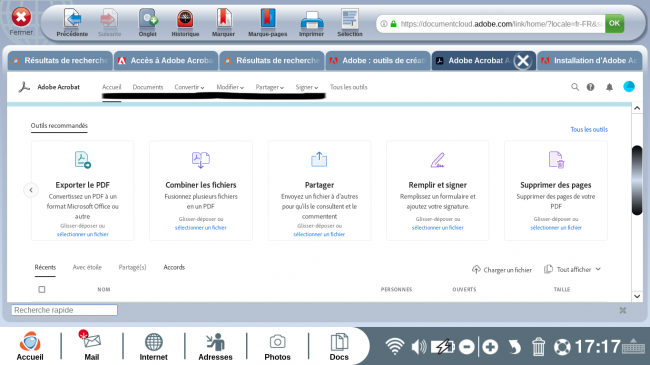Expand the Tout afficher dropdown
Image resolution: width=650 pixels, height=365 pixels.
(x=572, y=270)
